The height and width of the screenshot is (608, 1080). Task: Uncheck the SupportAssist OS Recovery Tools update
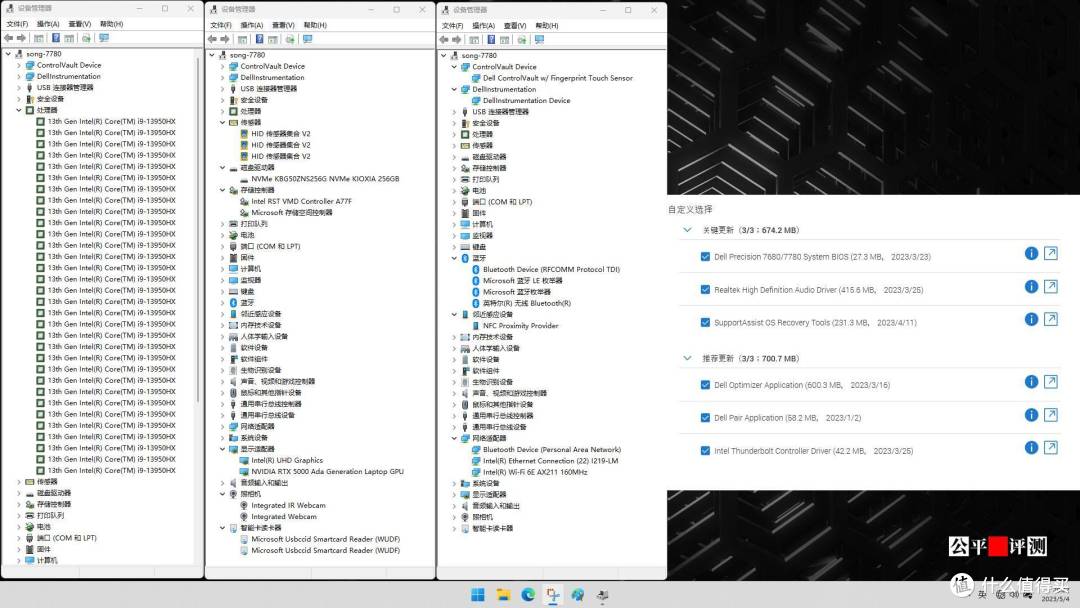coord(705,320)
